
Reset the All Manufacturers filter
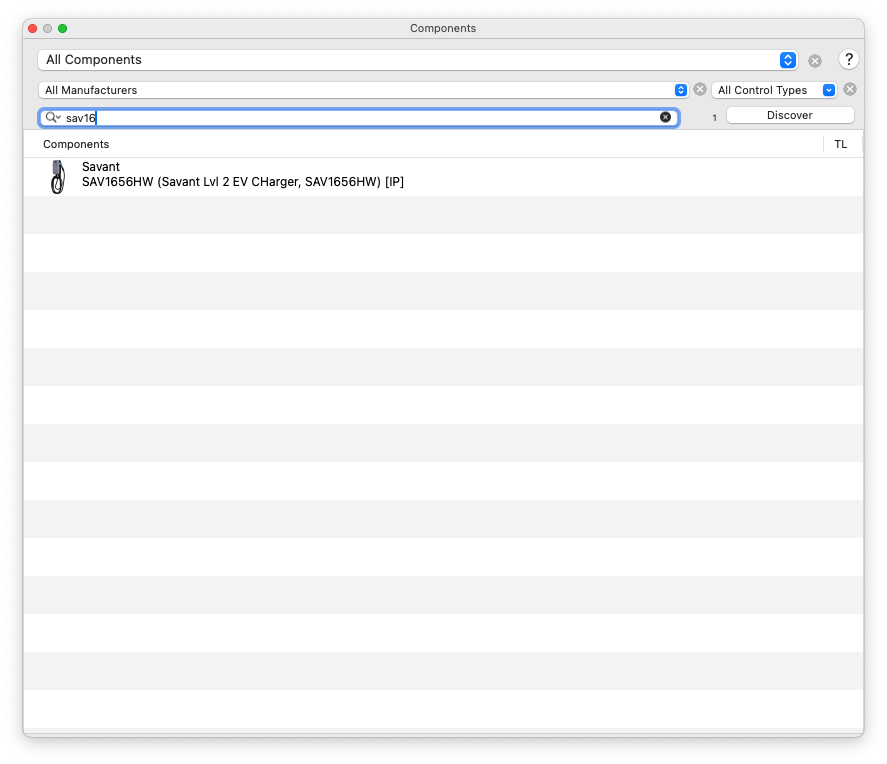pyautogui.click(x=700, y=89)
